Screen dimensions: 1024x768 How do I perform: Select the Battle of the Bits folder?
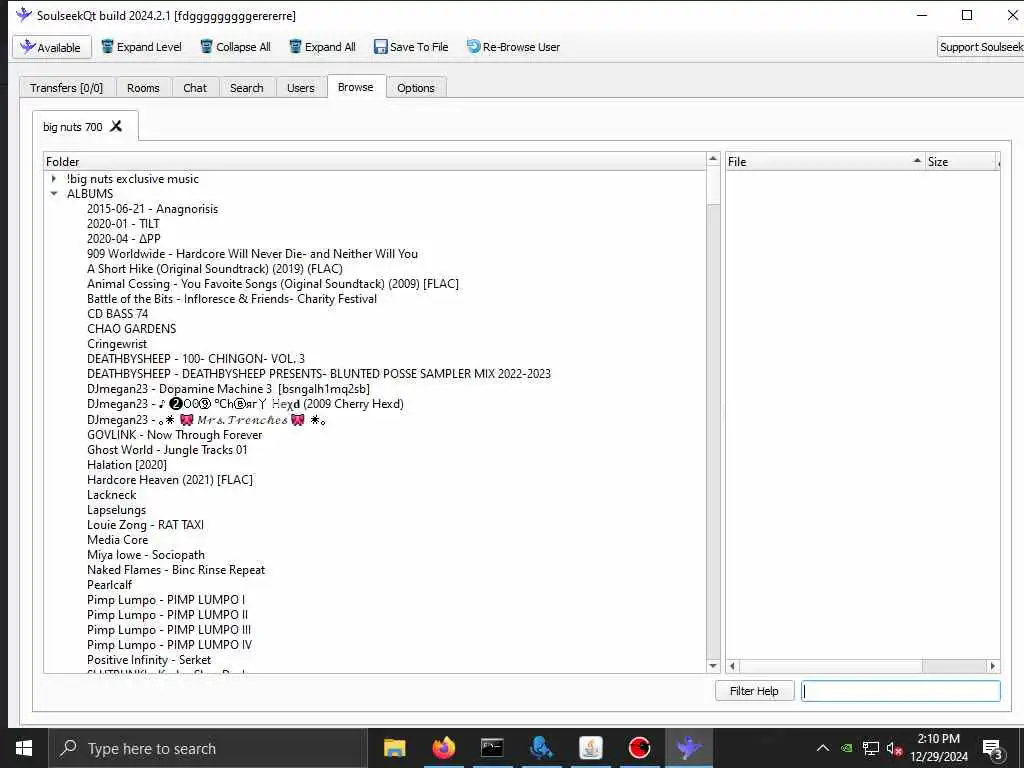click(232, 299)
